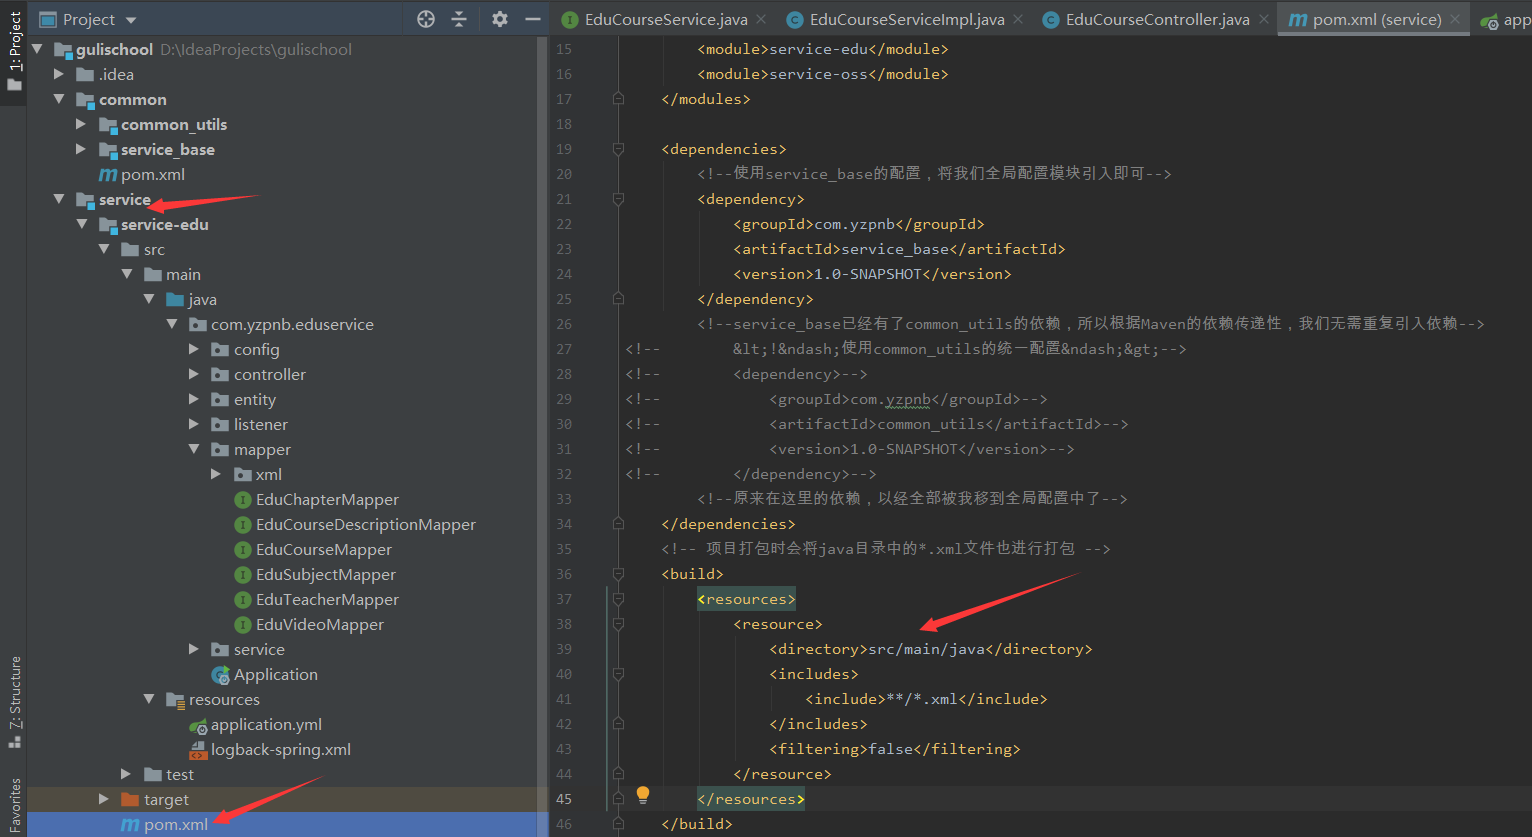
Task: Fold the build block at line 36
Action: 618,574
